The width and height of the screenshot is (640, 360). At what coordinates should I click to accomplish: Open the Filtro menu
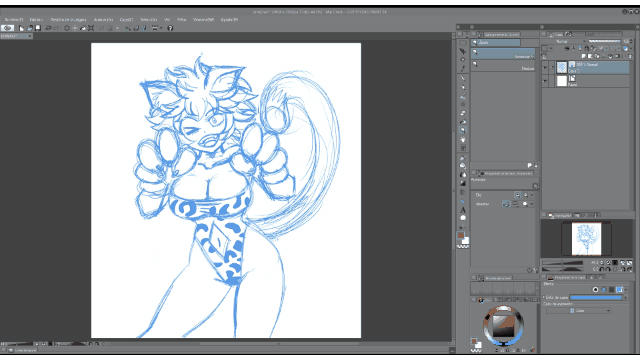coord(181,19)
